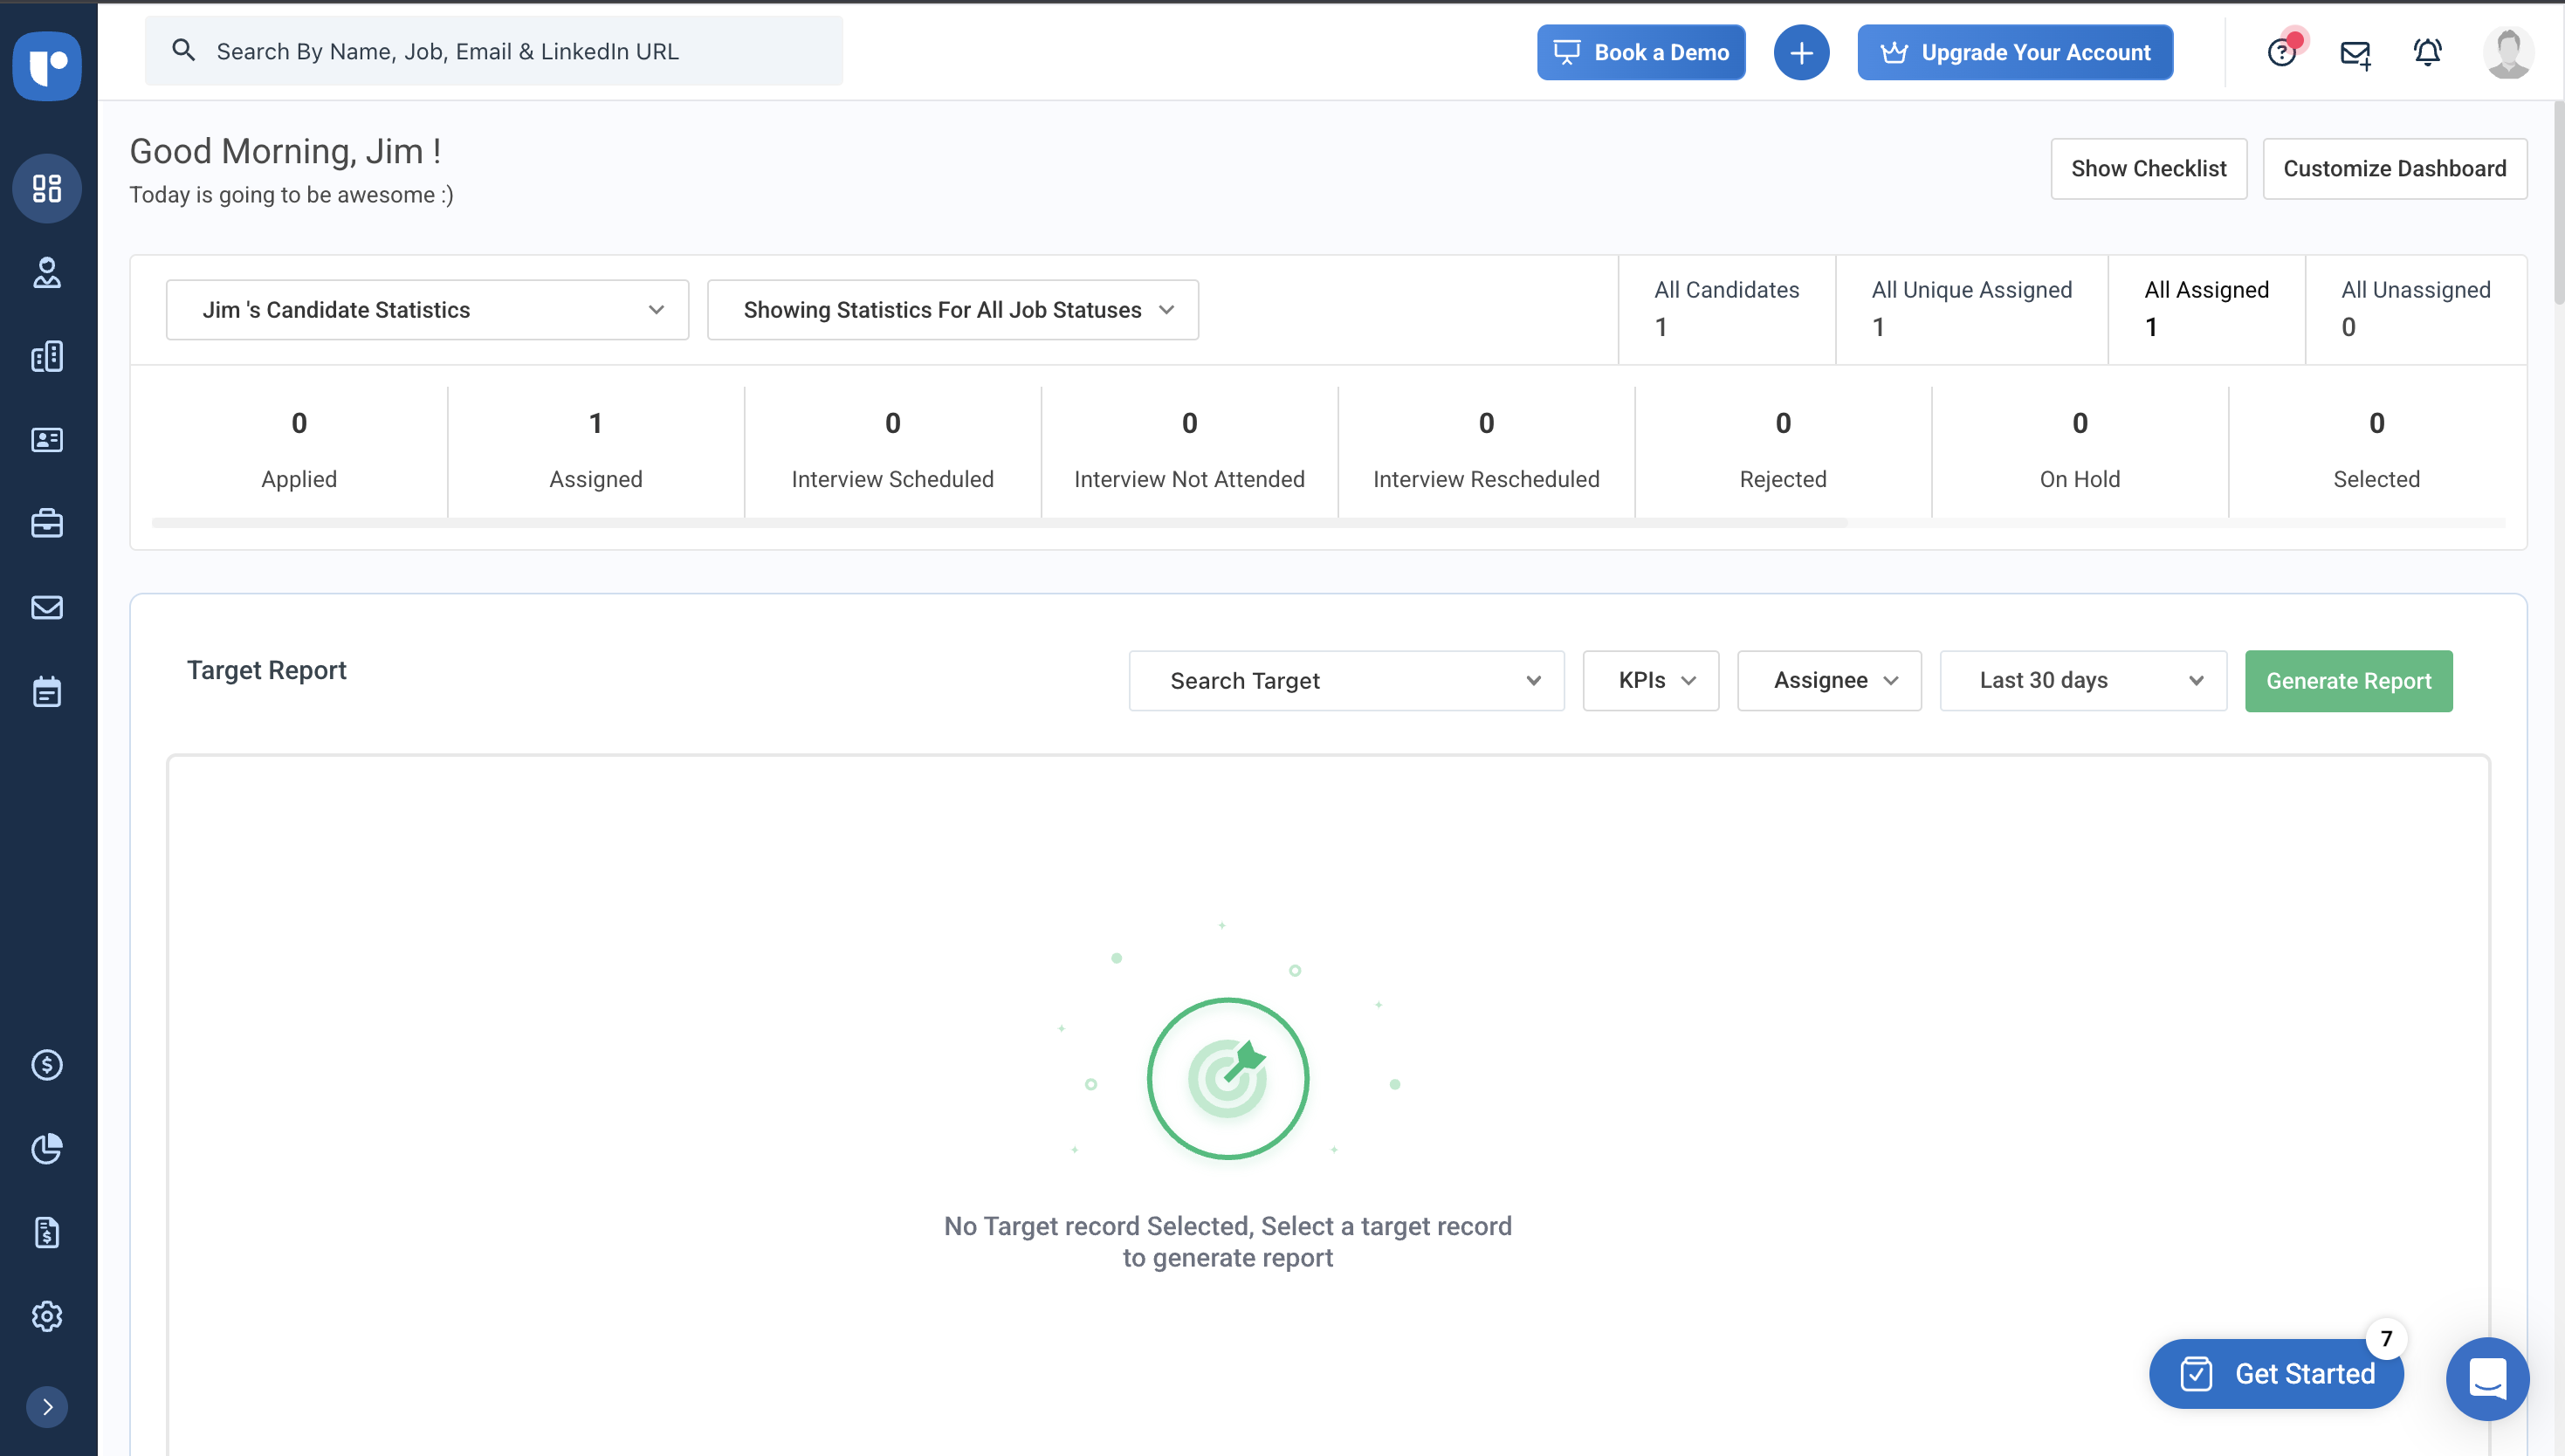Expand the KPIs selector
The width and height of the screenshot is (2565, 1456).
(x=1650, y=680)
